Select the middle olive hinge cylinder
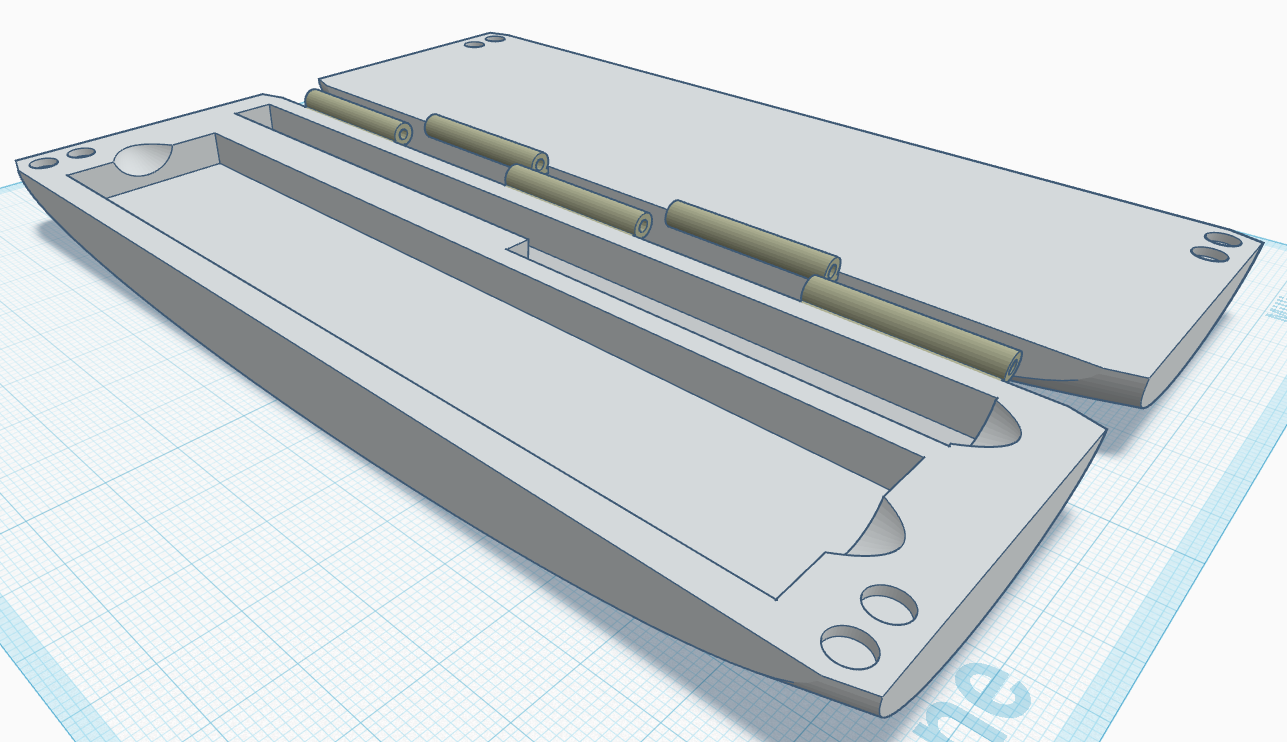Image resolution: width=1287 pixels, height=742 pixels. coord(578,200)
